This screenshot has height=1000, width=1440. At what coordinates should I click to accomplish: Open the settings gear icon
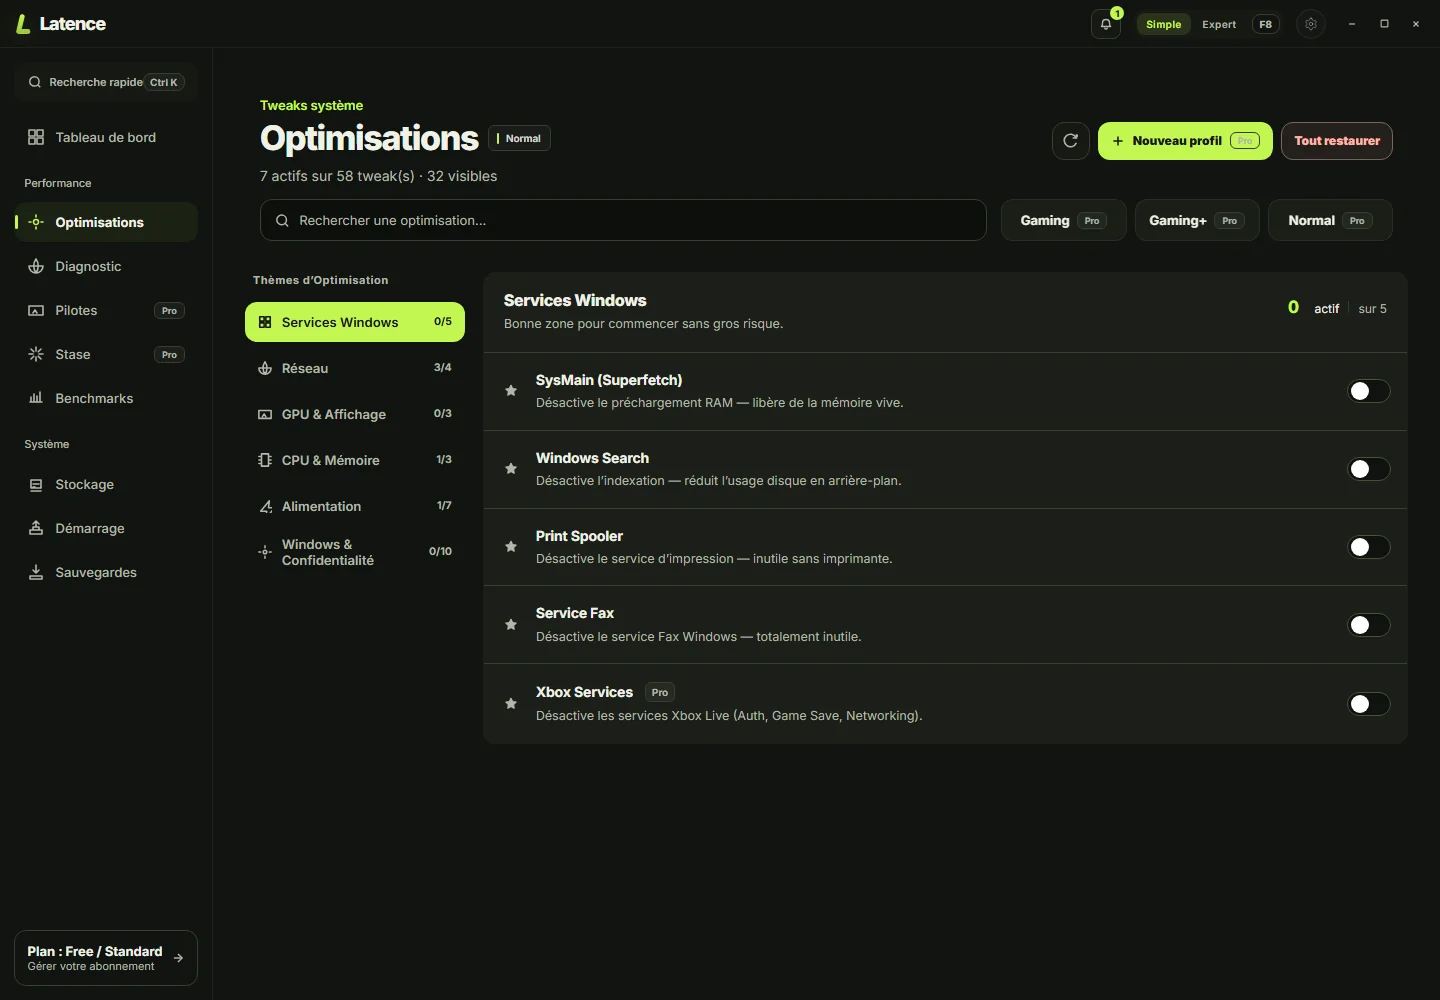1311,24
